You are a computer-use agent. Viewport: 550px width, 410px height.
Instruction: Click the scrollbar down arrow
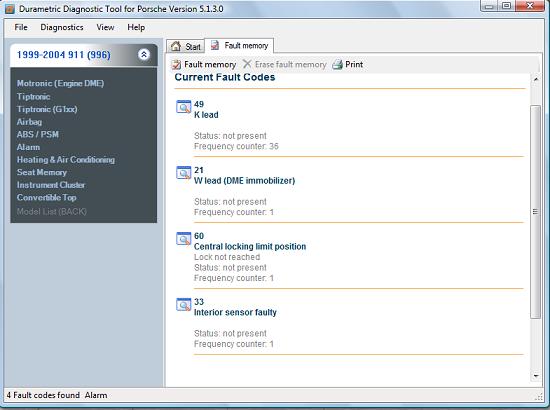coord(536,376)
